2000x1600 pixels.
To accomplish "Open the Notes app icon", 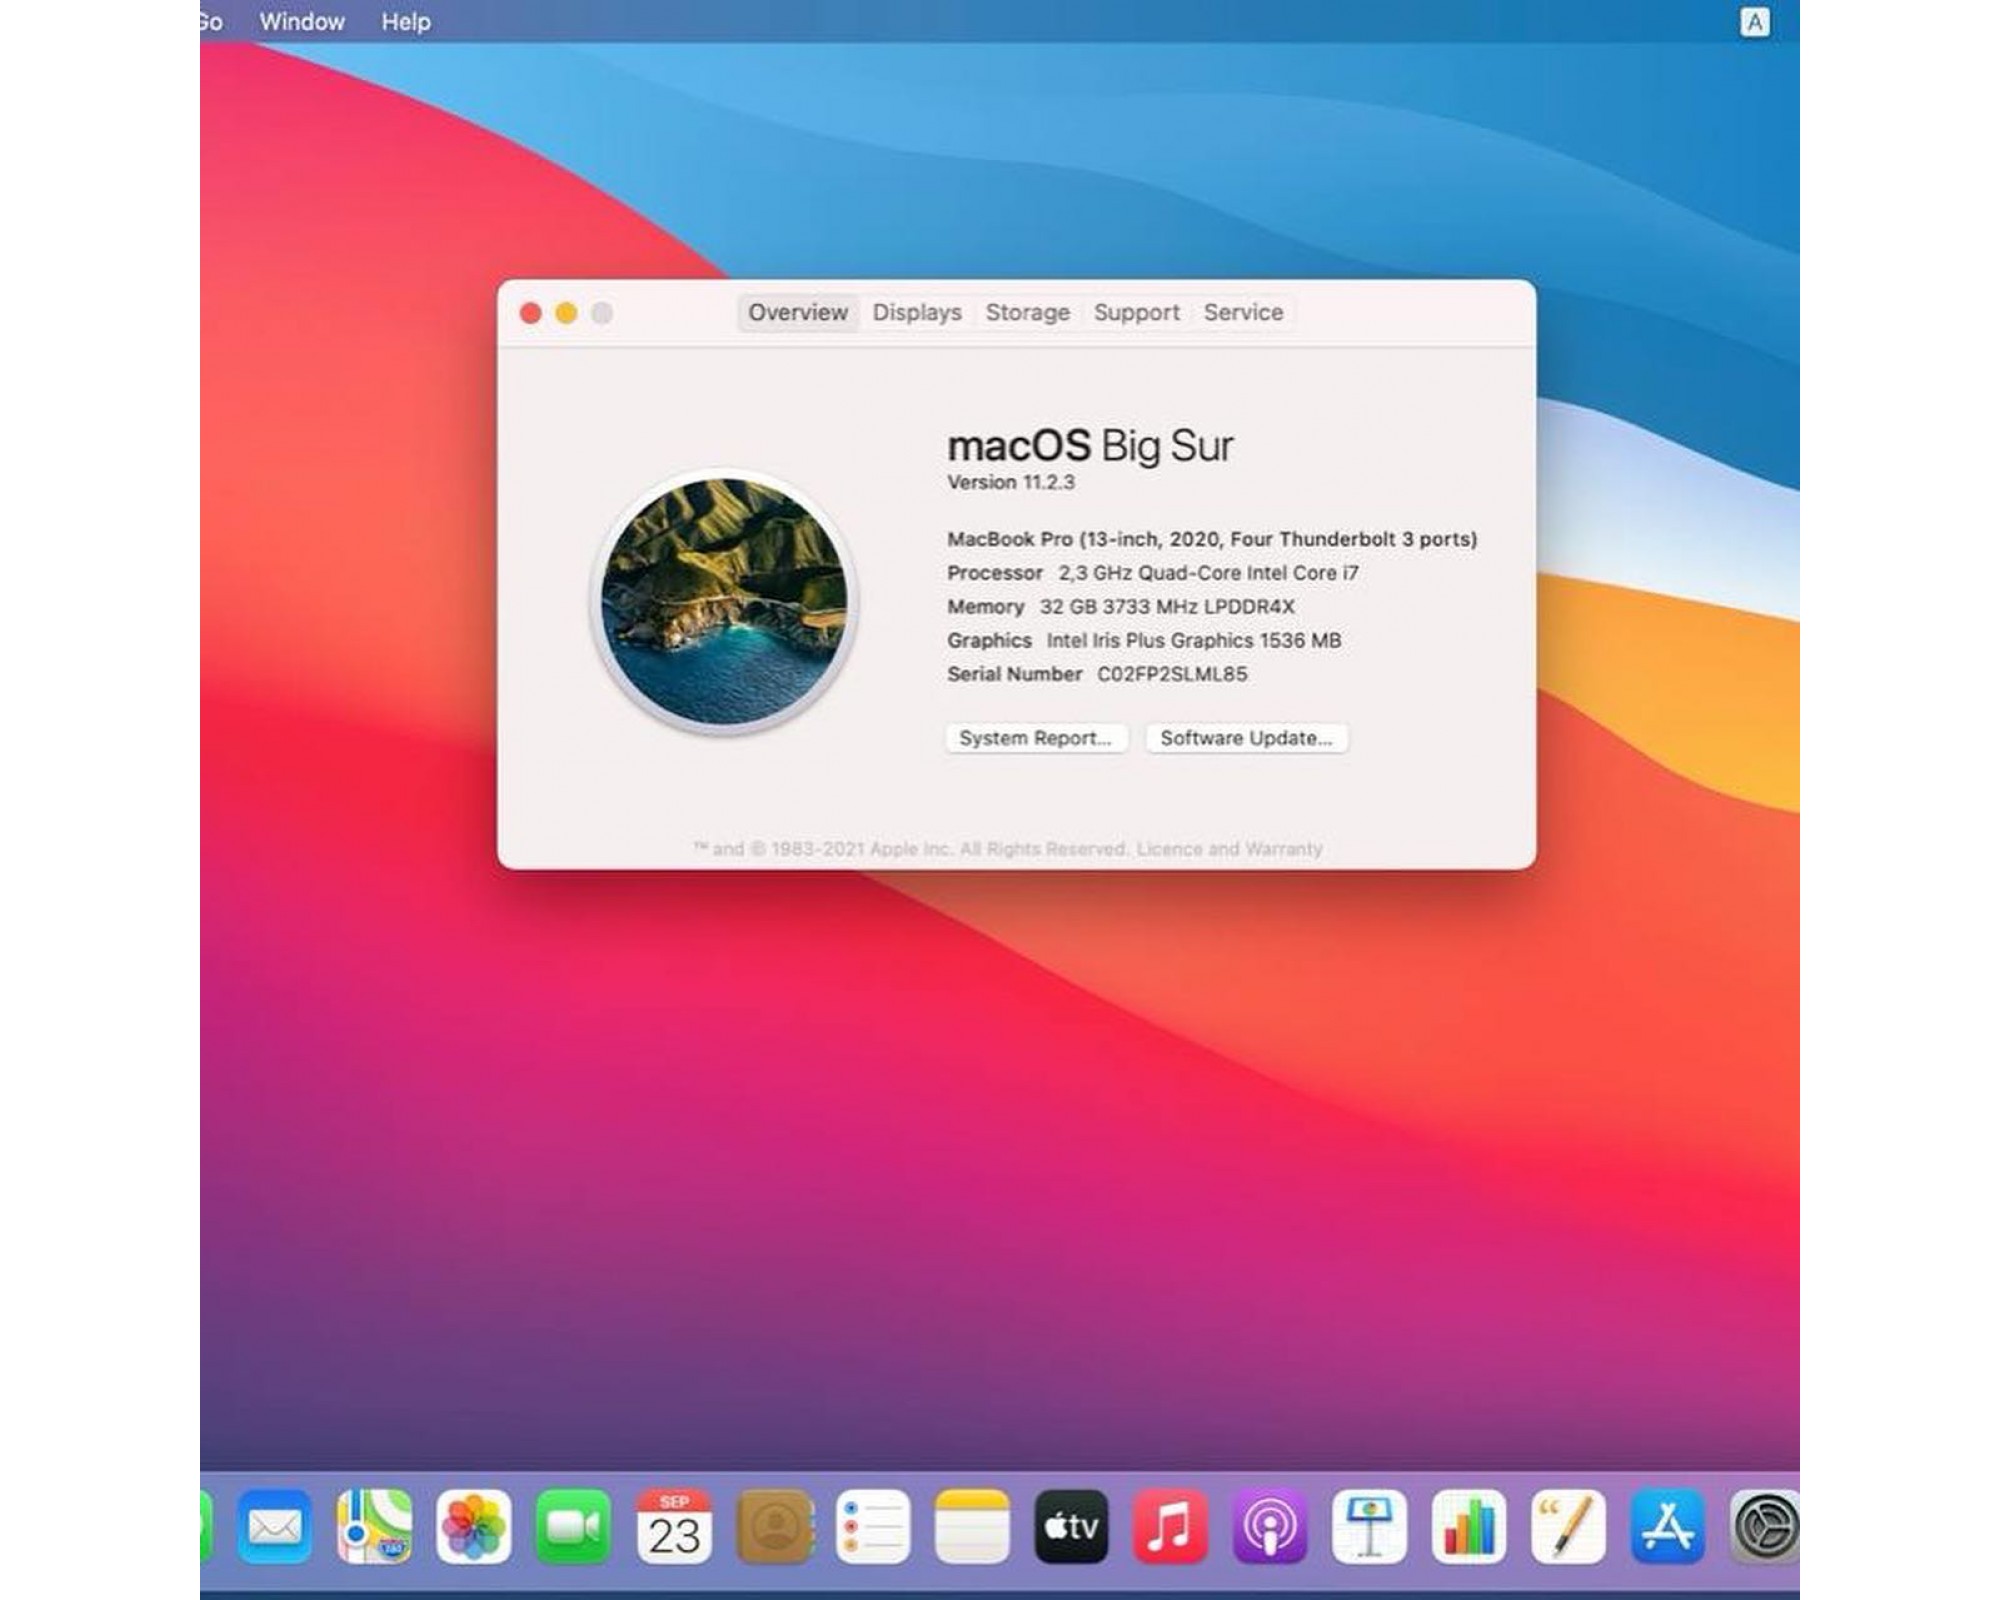I will click(972, 1526).
